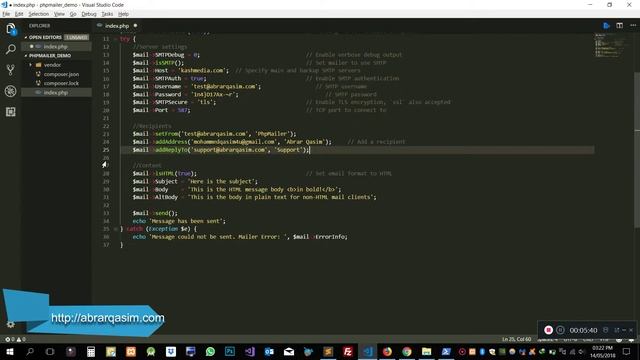Image resolution: width=640 pixels, height=360 pixels.
Task: Open composer.json in the explorer
Action: click(x=61, y=74)
